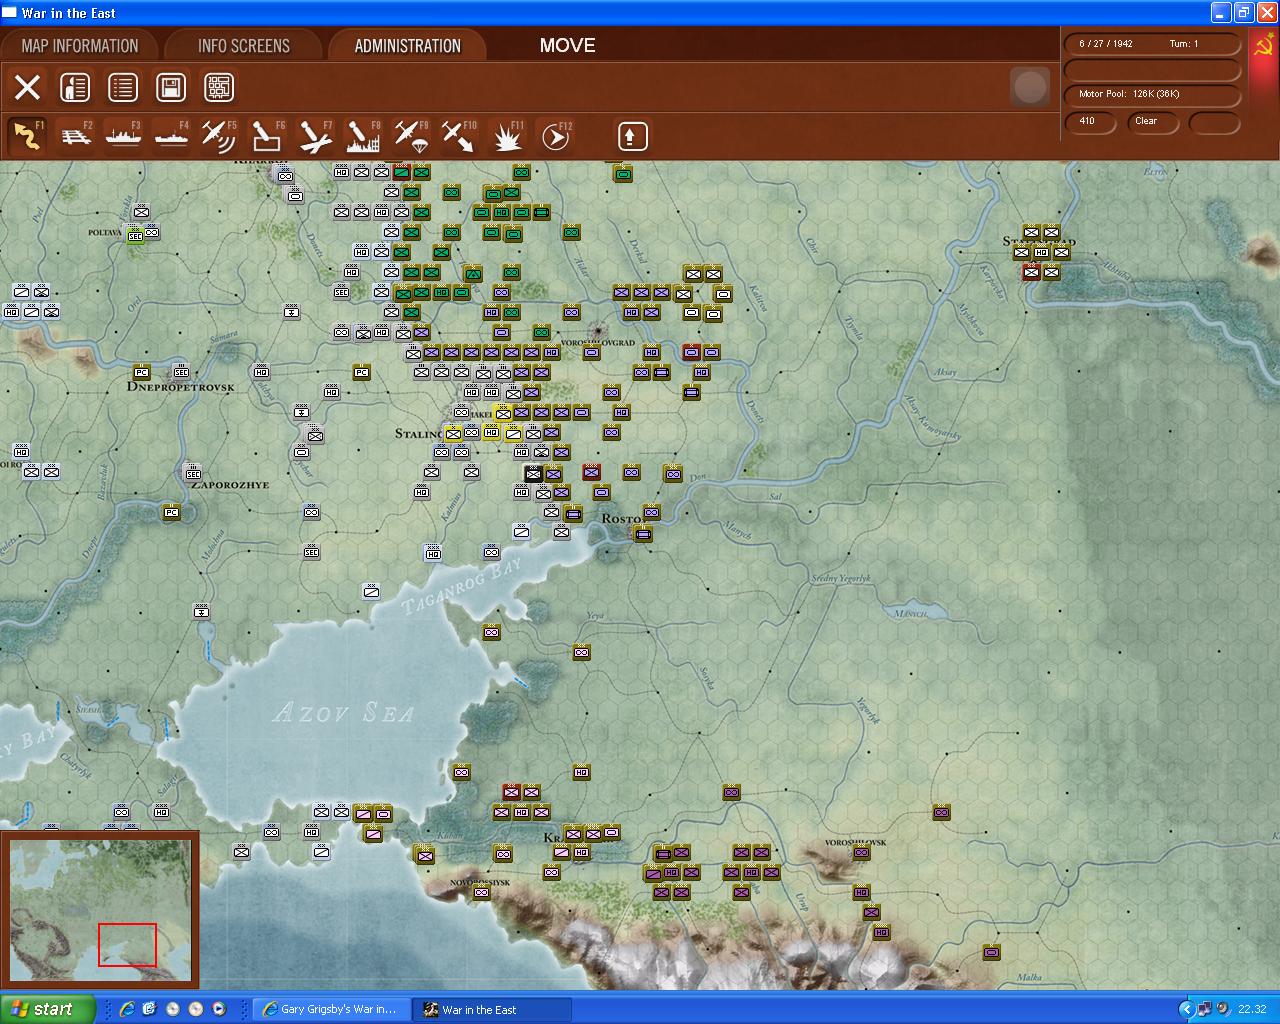Select the bomb city mode (F8) icon
Viewport: 1280px width, 1024px height.
pyautogui.click(x=363, y=136)
